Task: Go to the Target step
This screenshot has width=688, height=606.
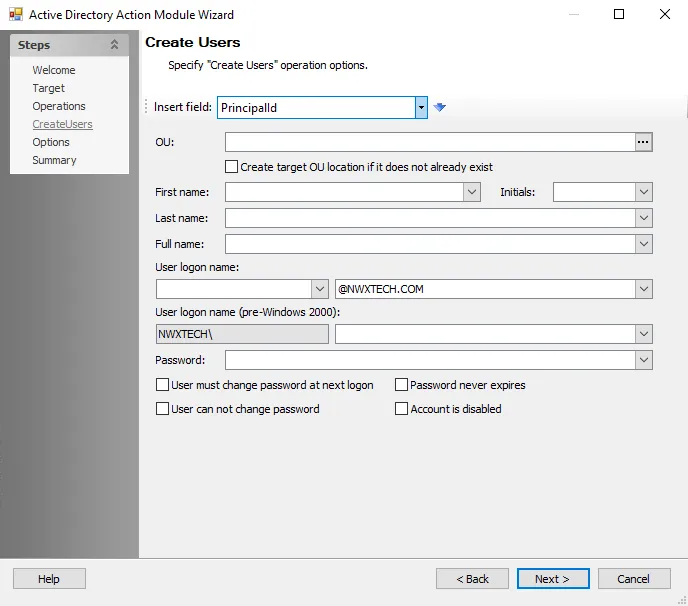Action: (48, 88)
